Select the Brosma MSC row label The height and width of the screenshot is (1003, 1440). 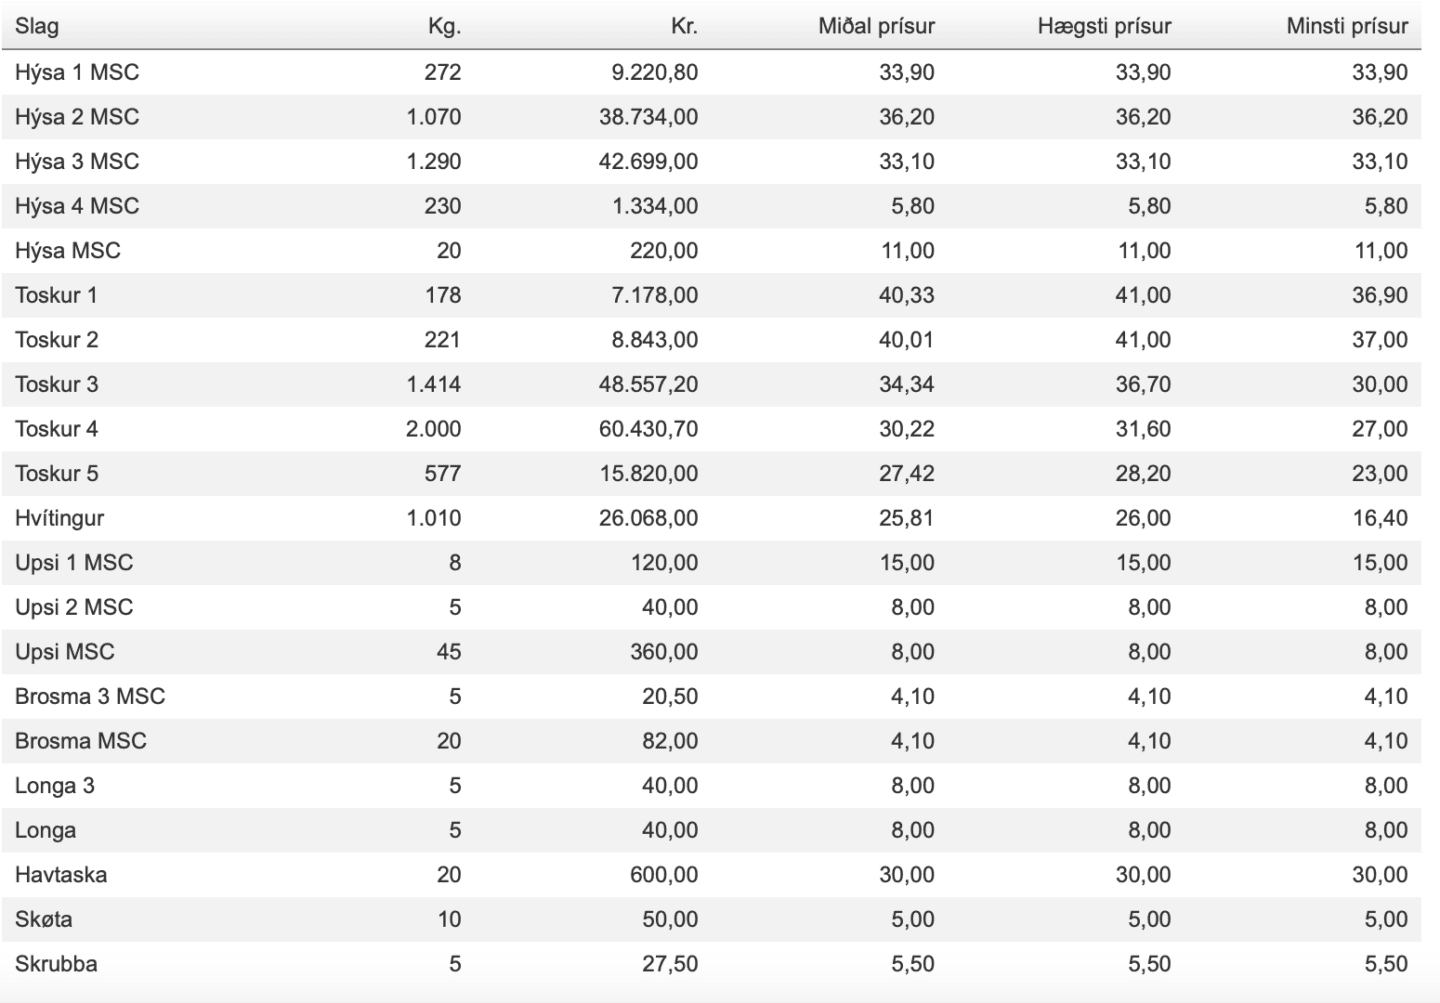click(x=81, y=741)
